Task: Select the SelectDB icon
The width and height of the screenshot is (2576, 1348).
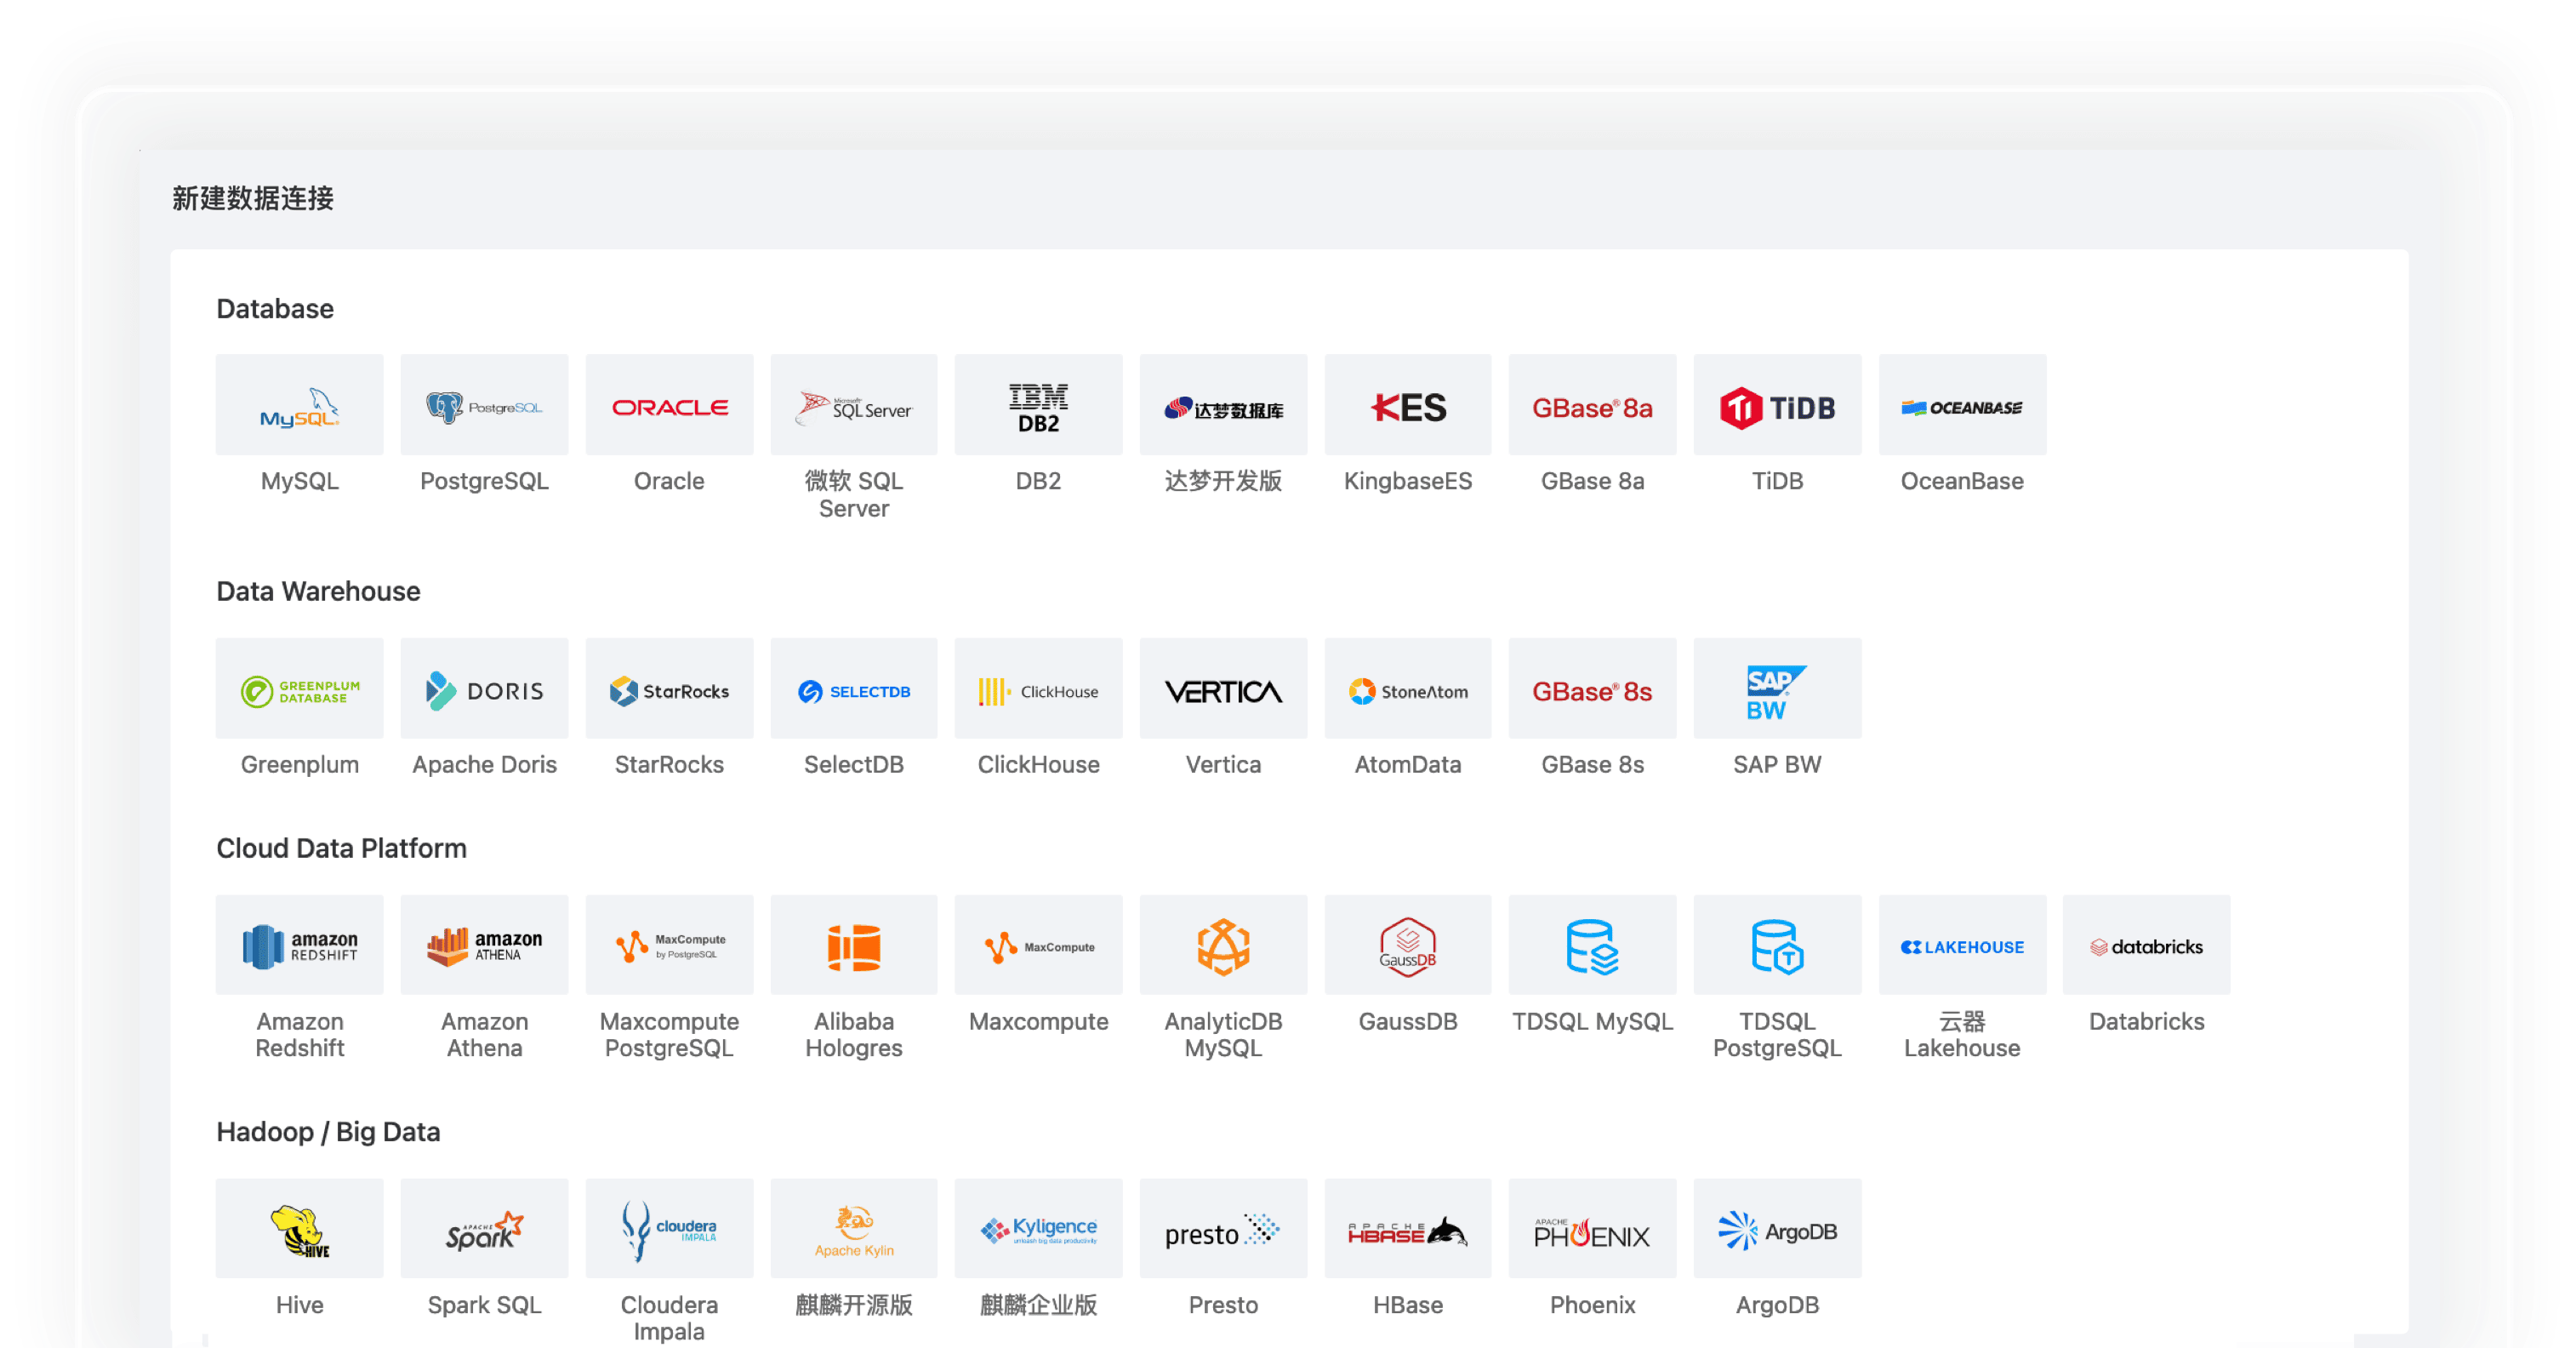Action: coord(854,688)
